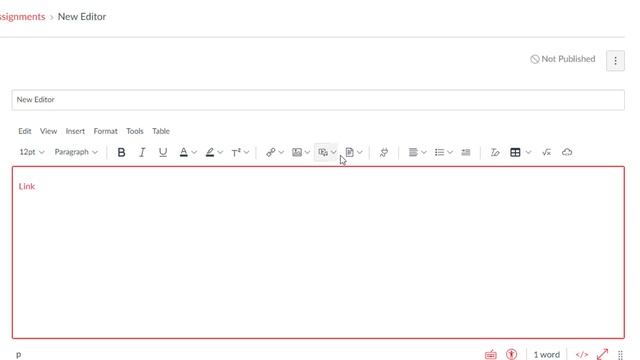The height and width of the screenshot is (360, 640).
Task: Open the 12pt font size dropdown
Action: click(32, 152)
